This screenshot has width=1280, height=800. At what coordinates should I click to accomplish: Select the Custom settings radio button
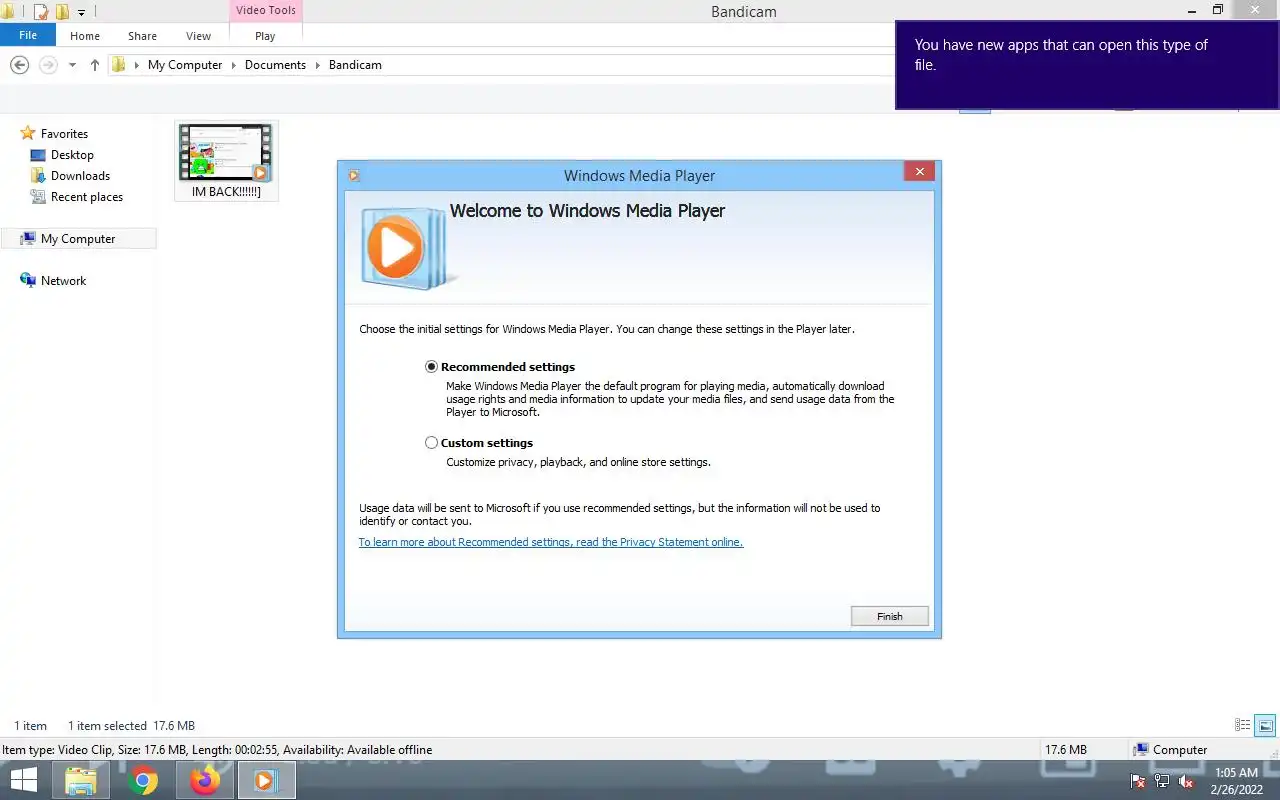(x=432, y=443)
